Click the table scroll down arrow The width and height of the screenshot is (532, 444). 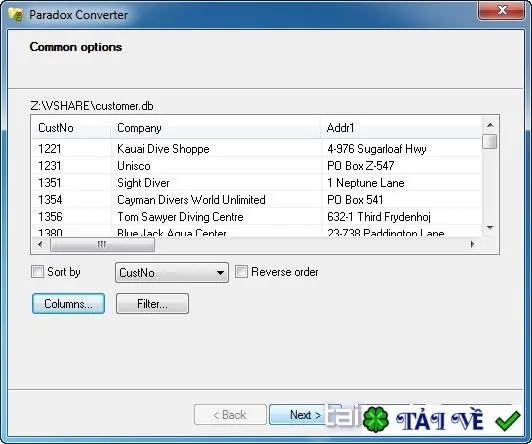[490, 228]
